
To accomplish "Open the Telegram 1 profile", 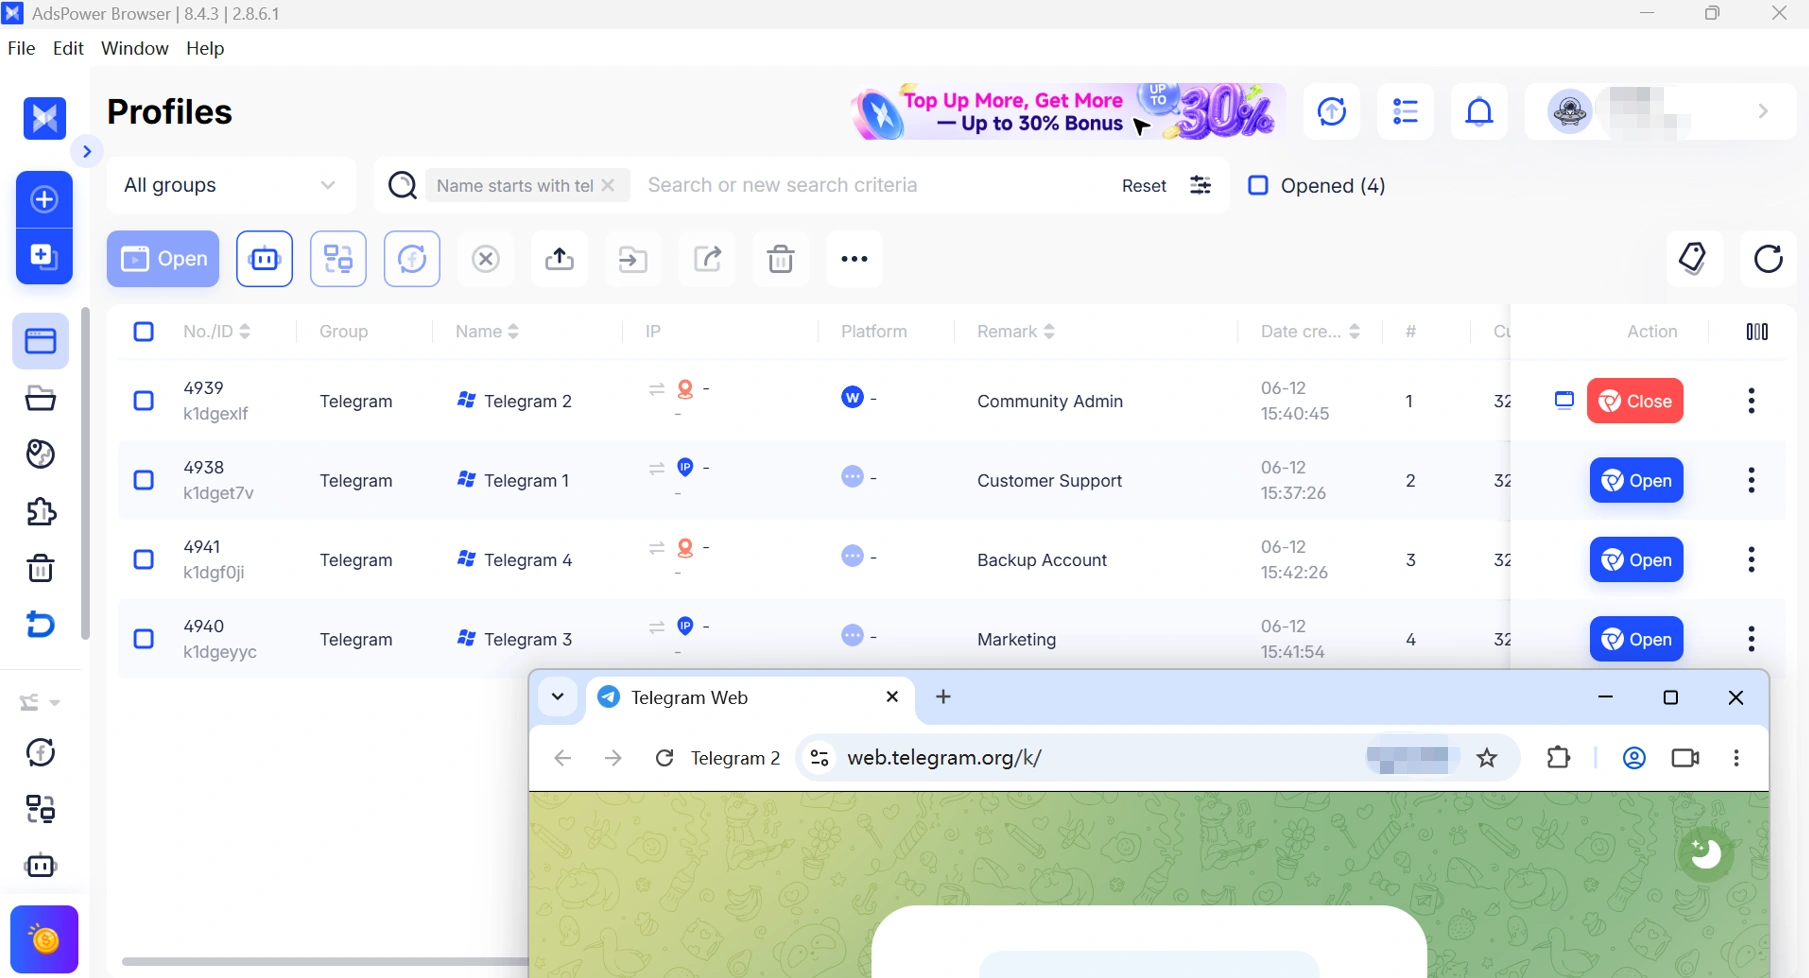I will pos(1636,480).
